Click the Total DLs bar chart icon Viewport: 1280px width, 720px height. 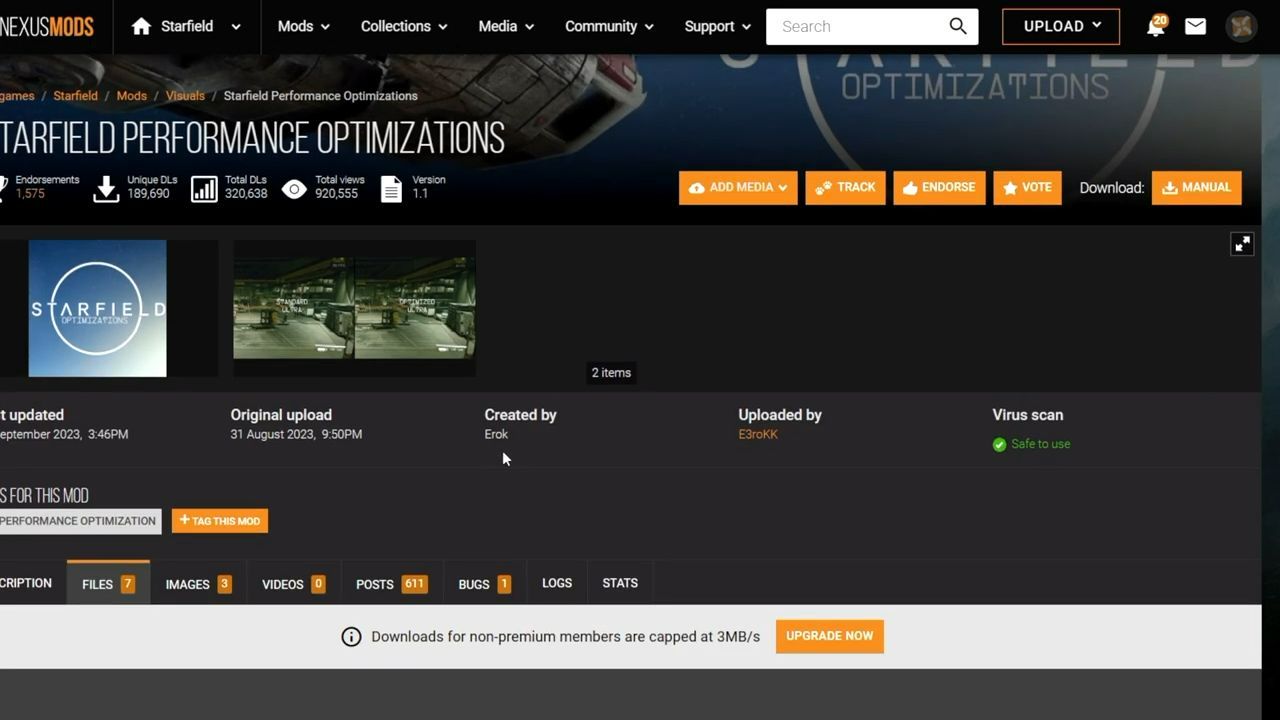pyautogui.click(x=204, y=189)
